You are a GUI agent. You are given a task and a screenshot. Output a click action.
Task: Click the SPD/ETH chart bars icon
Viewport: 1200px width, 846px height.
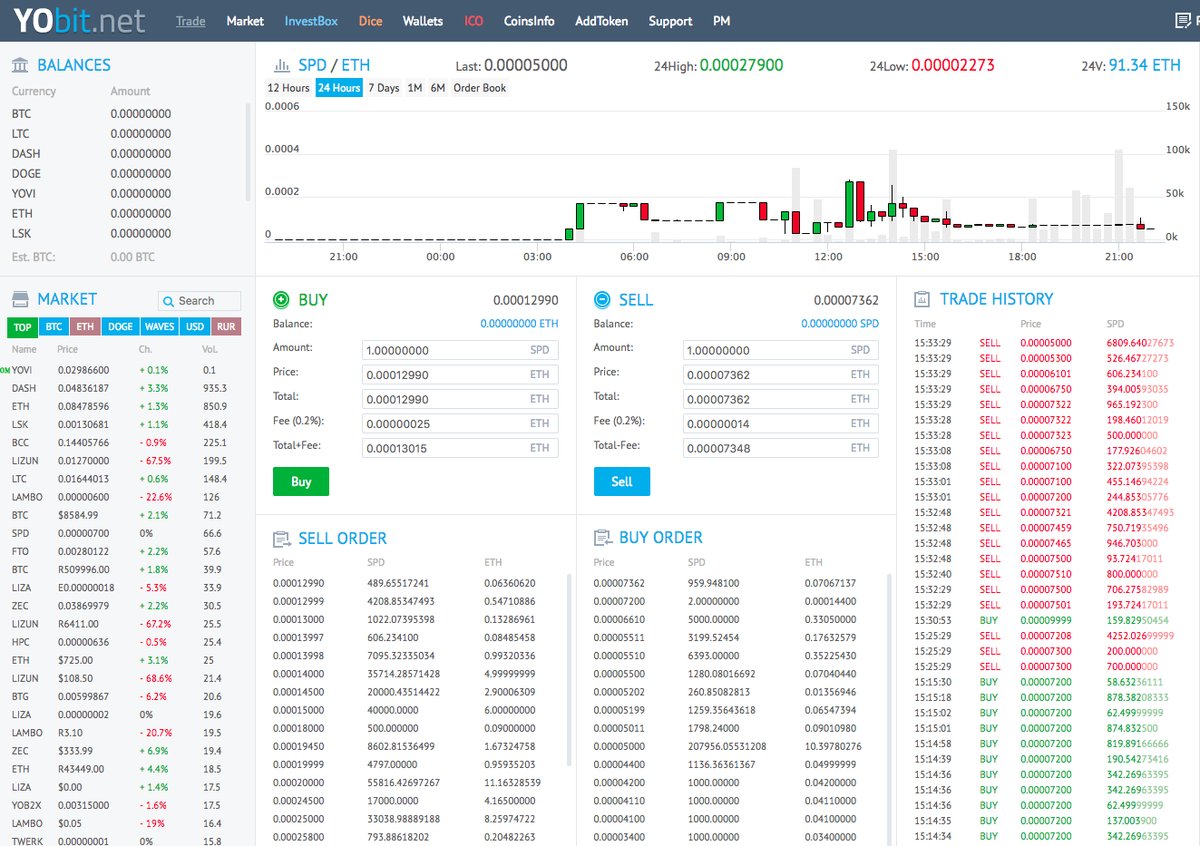(282, 66)
